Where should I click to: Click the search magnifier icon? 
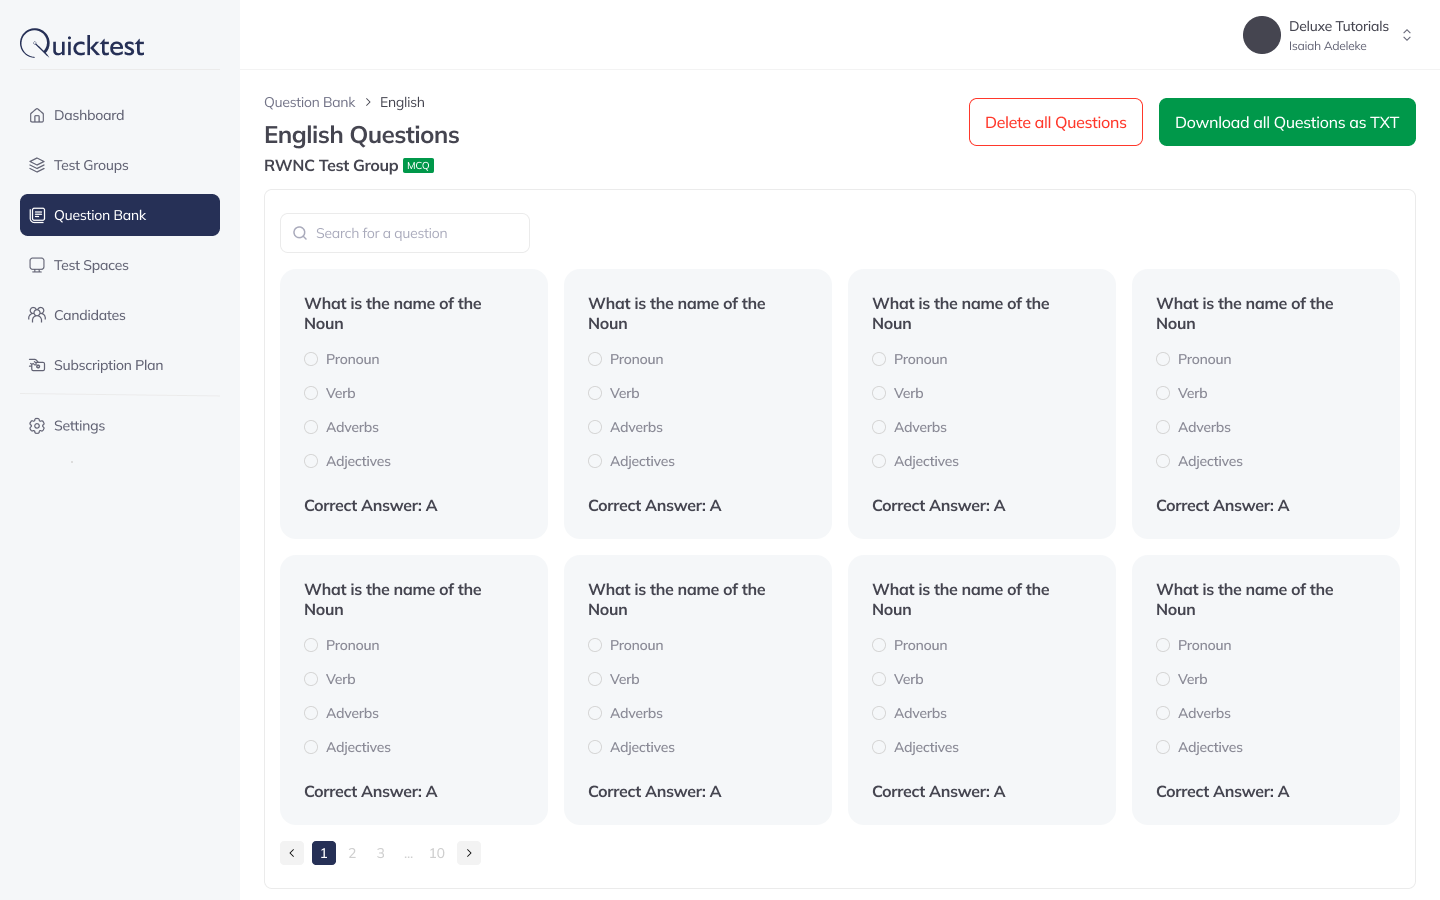(299, 232)
